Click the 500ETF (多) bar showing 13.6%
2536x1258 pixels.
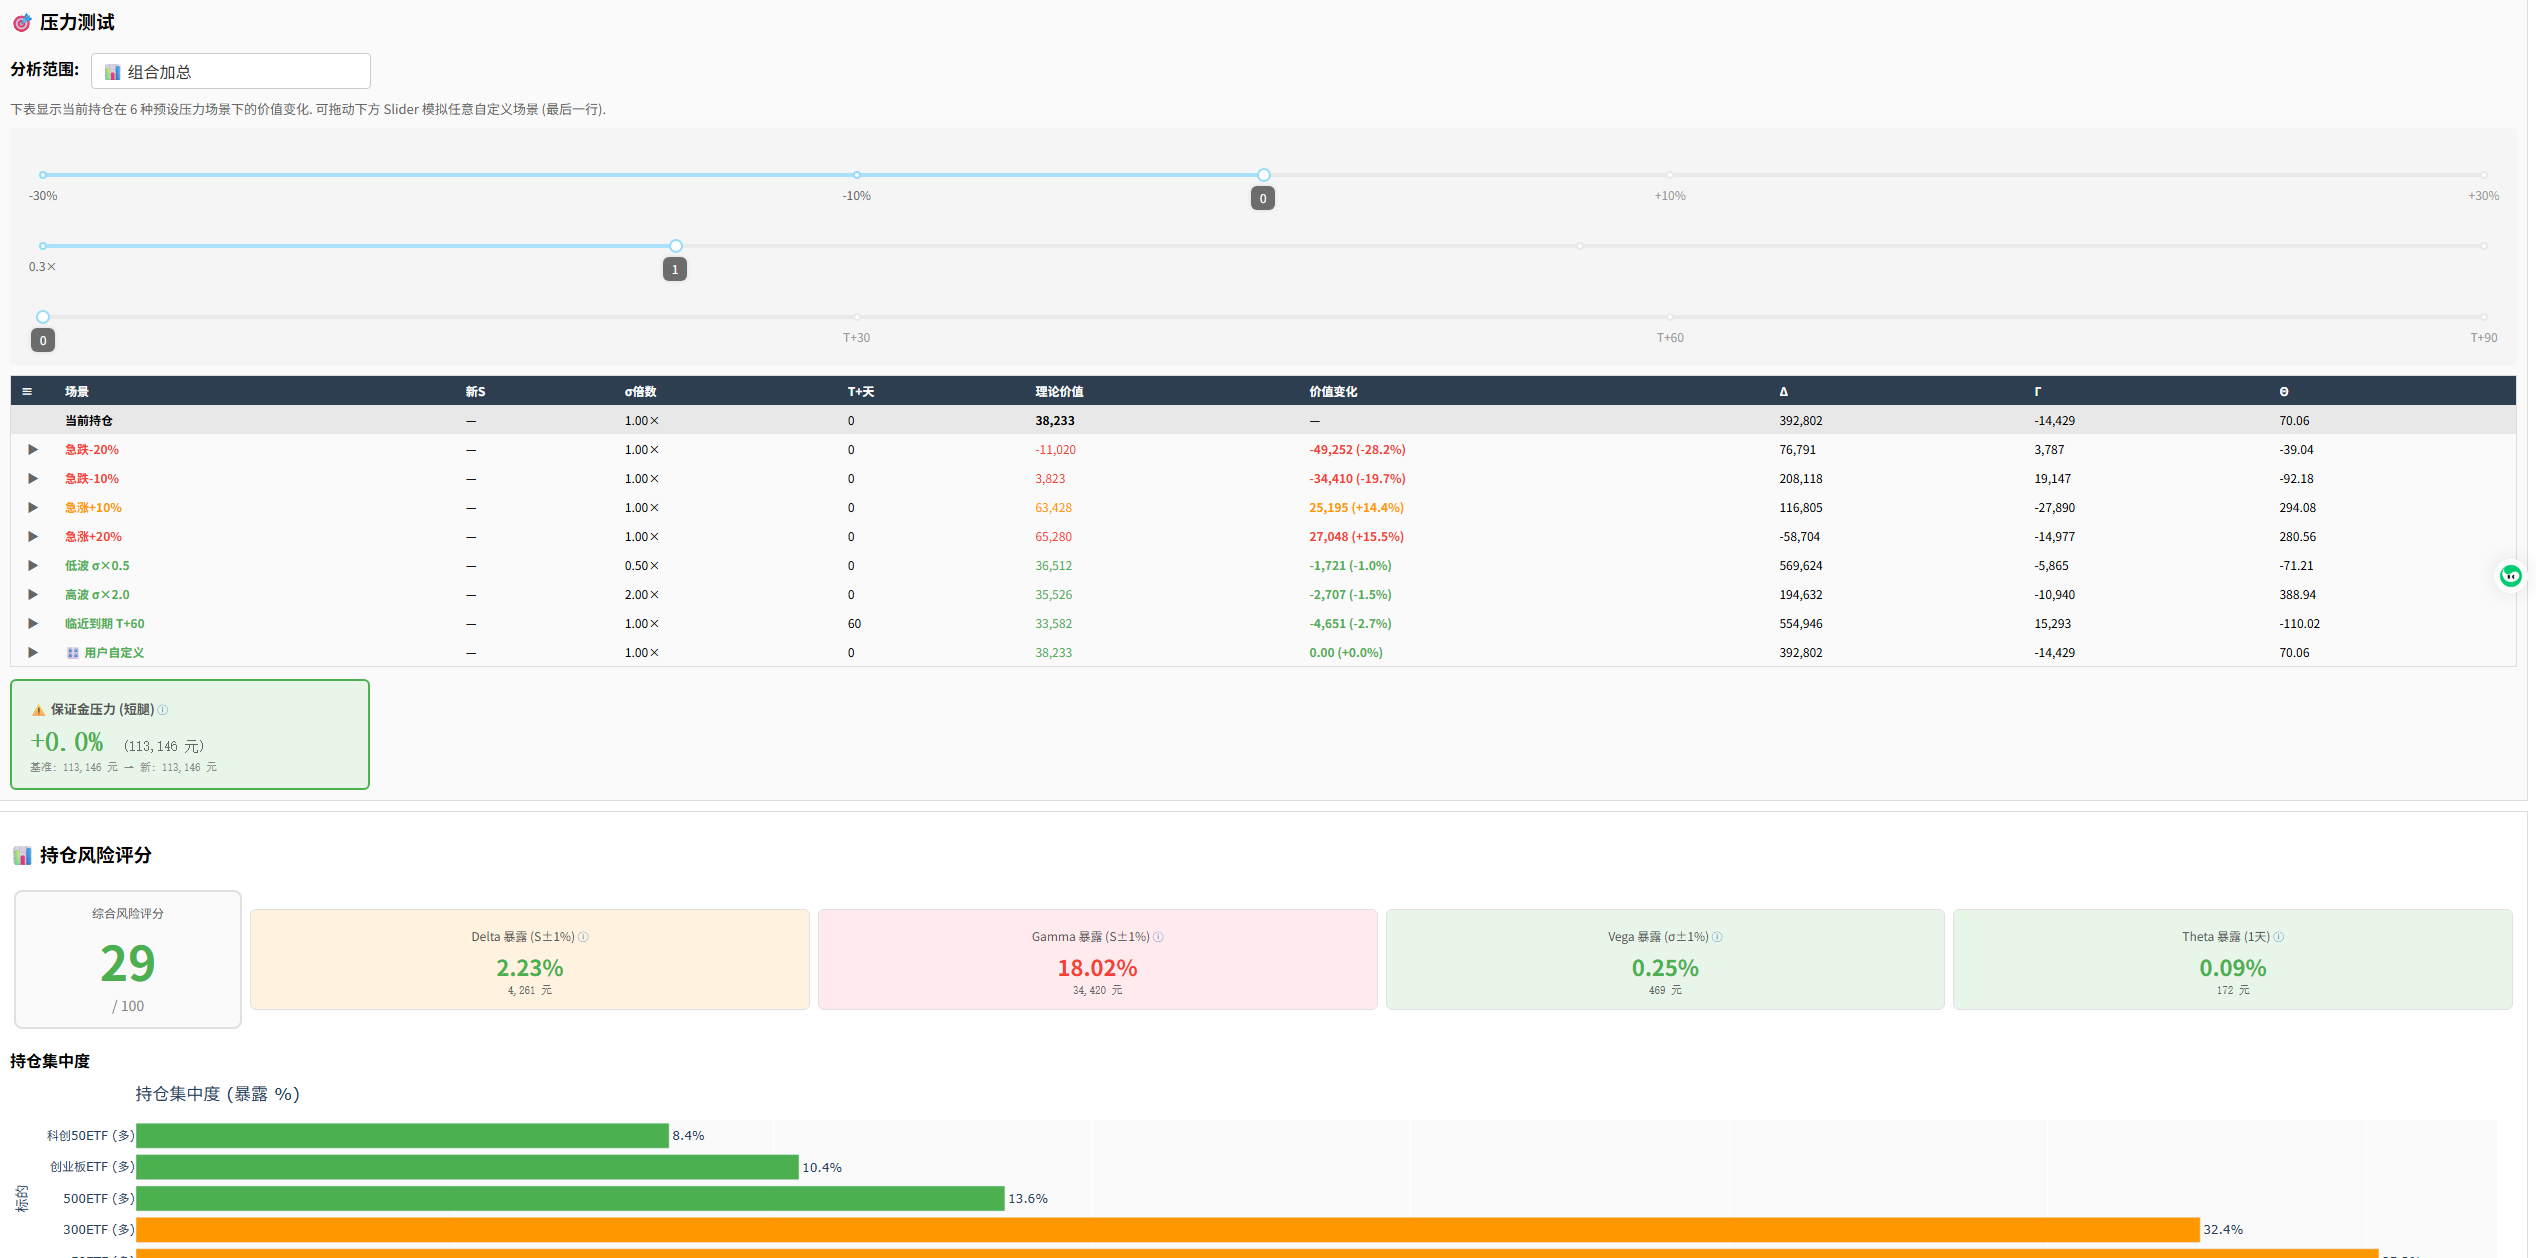(x=571, y=1199)
